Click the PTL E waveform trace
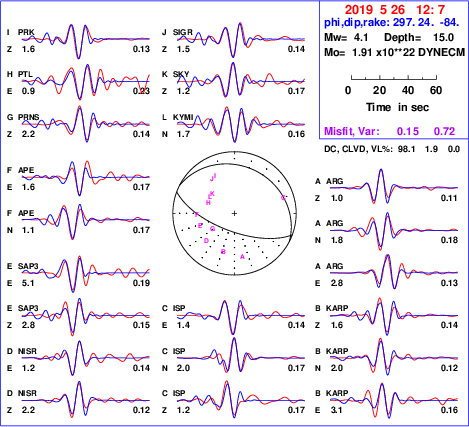469x427 pixels. pyautogui.click(x=86, y=82)
